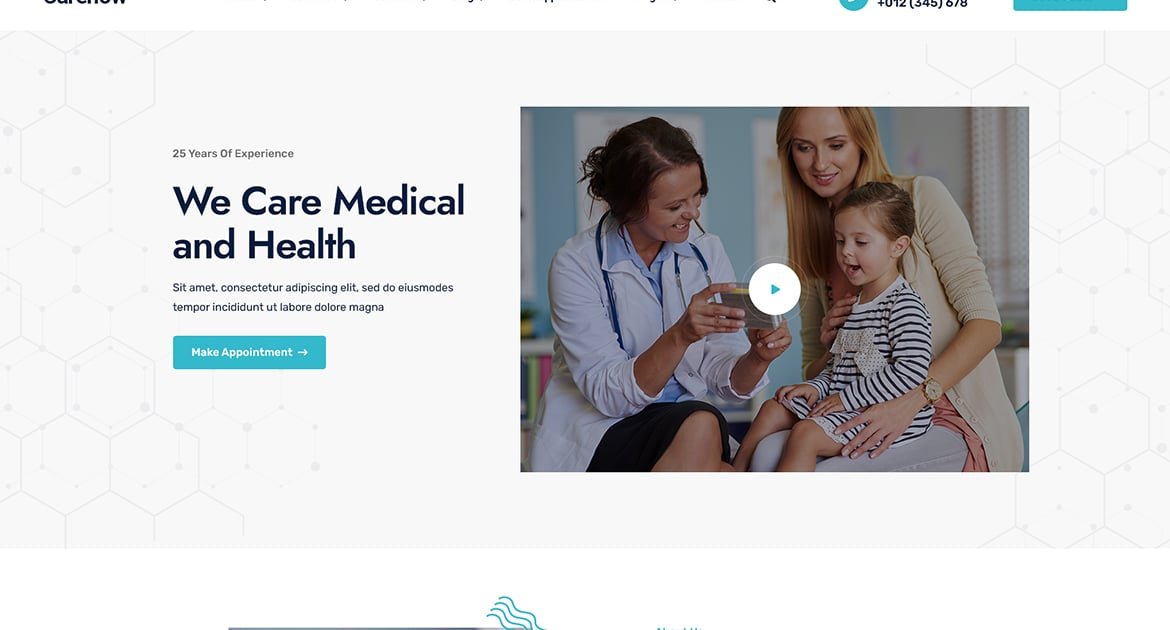The height and width of the screenshot is (630, 1170).
Task: Click the hexagon pattern background at left
Action: click(x=75, y=299)
